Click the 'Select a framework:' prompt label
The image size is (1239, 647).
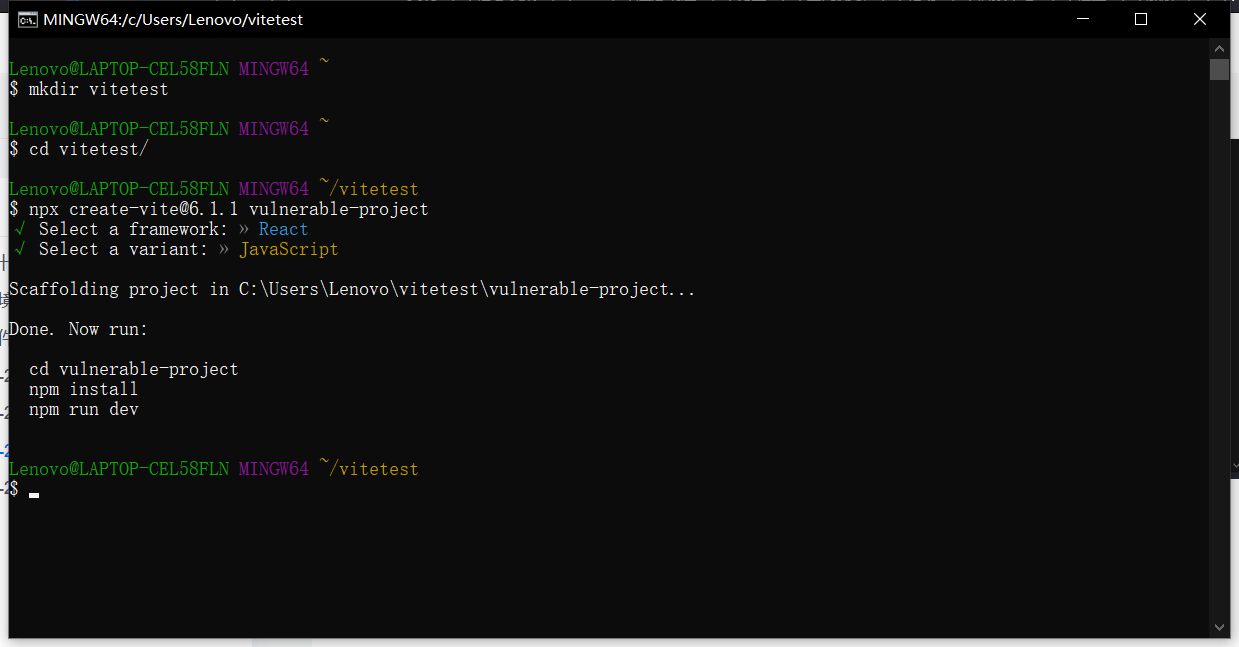point(133,229)
